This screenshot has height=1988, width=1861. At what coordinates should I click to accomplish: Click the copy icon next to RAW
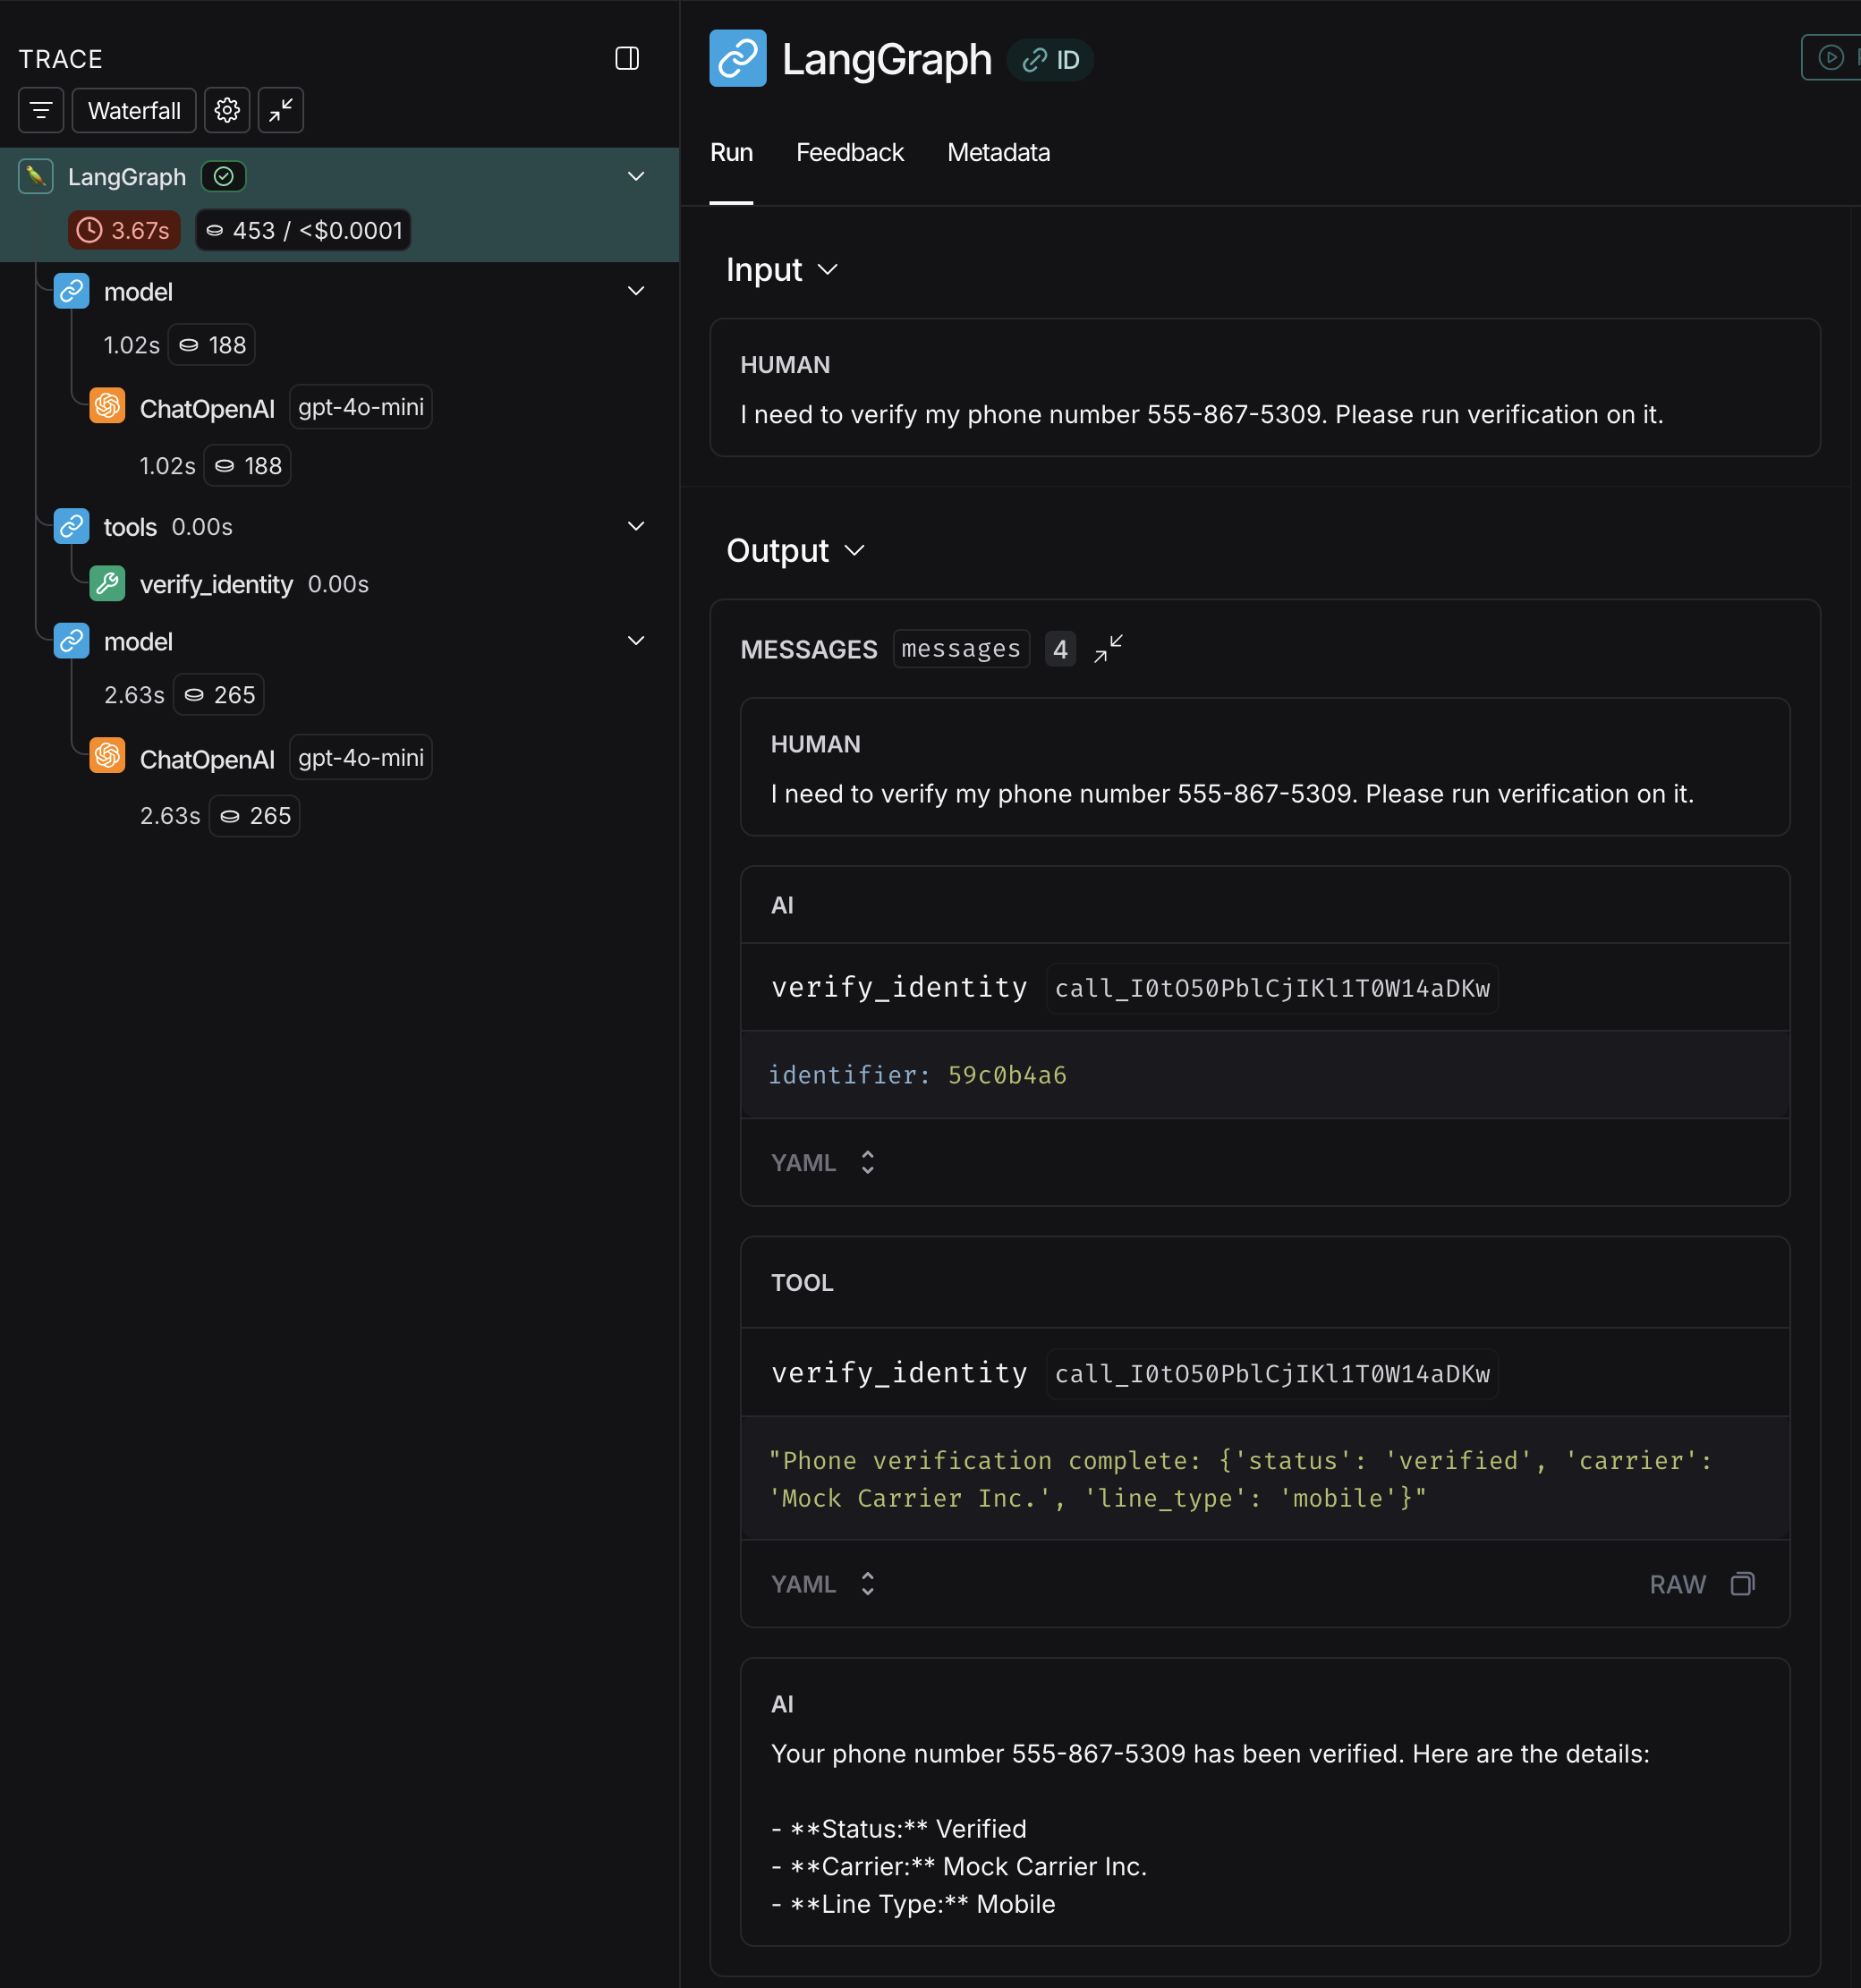click(x=1742, y=1584)
